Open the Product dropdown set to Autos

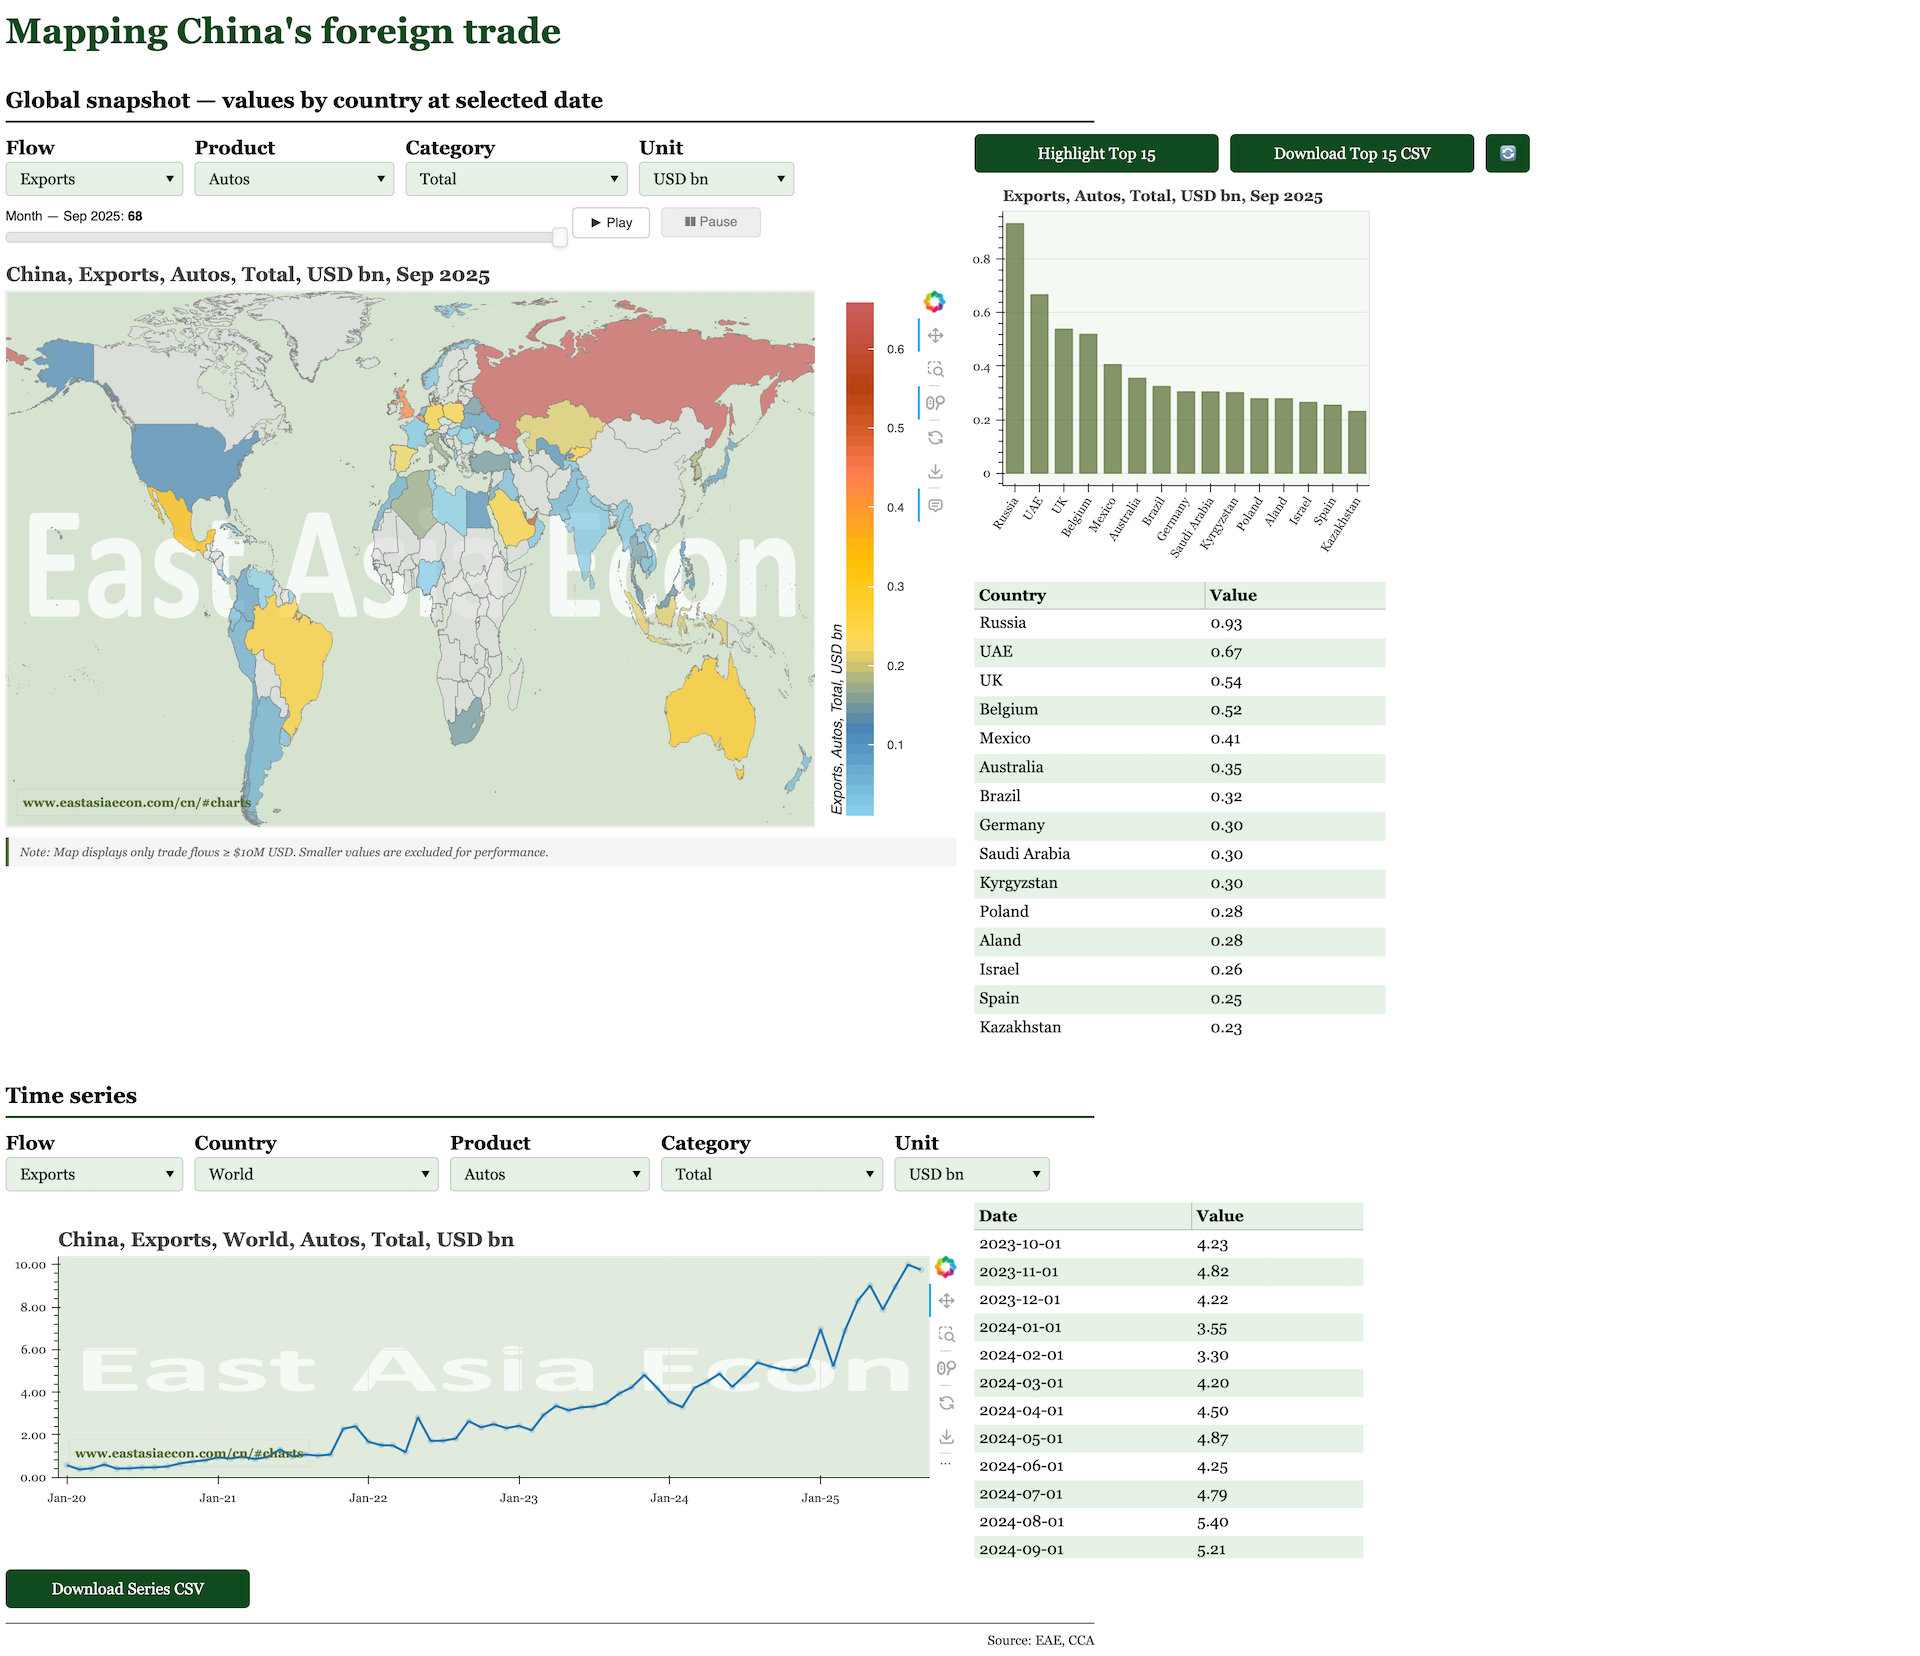294,179
